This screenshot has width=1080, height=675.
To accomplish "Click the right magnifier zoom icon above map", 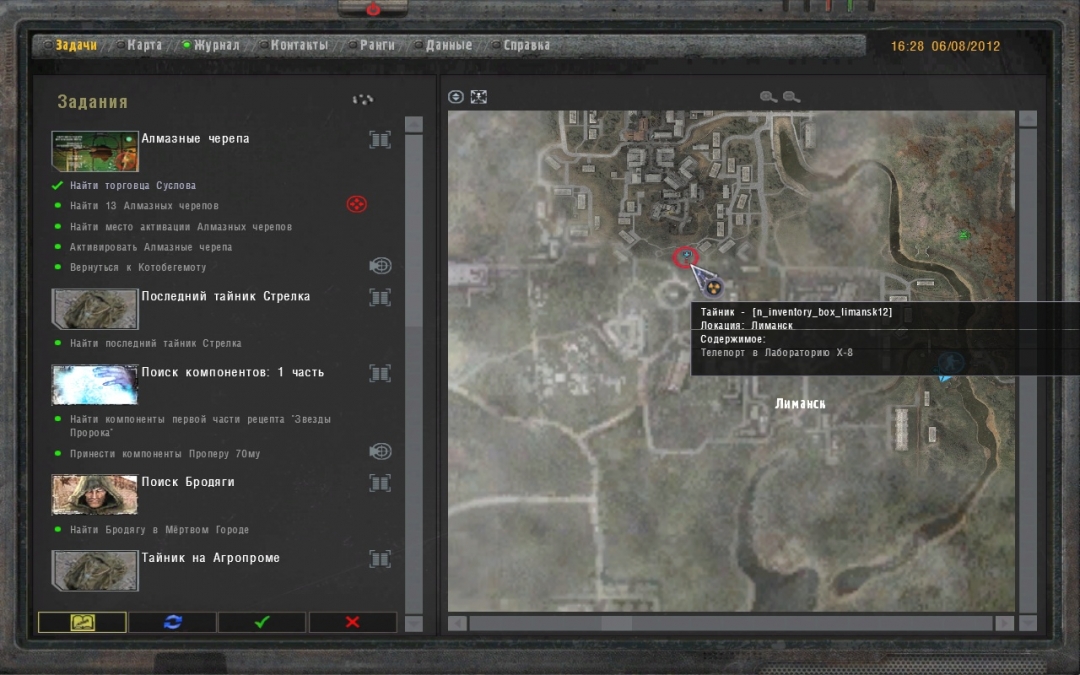I will (x=791, y=97).
